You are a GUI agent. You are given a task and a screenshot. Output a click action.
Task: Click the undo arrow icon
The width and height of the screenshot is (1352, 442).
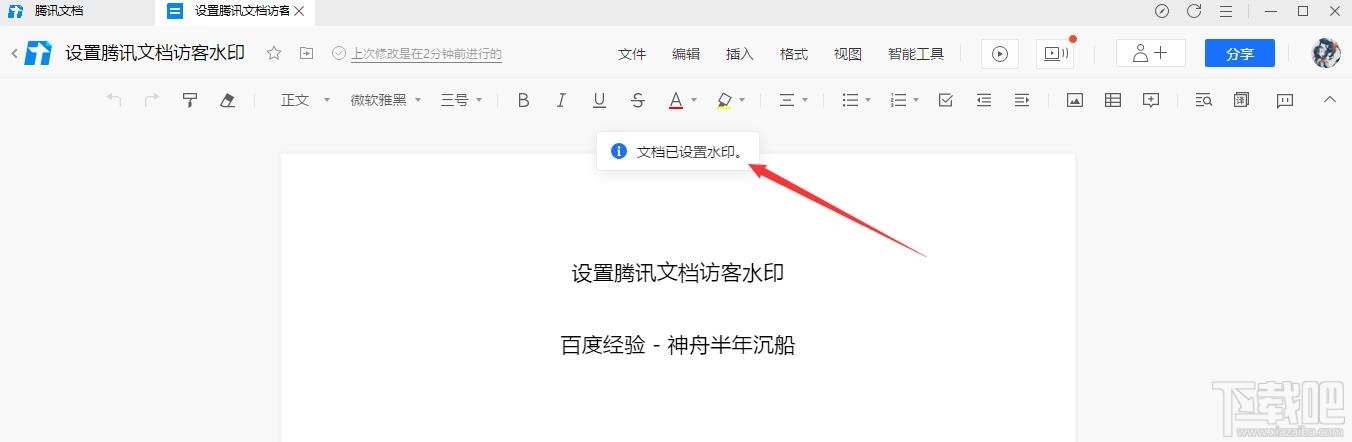coord(114,100)
